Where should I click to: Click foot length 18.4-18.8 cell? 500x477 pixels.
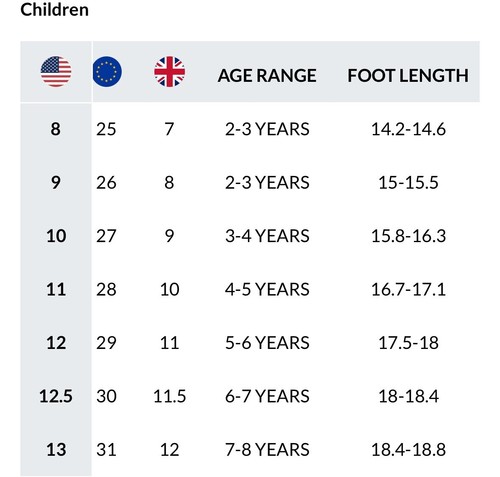[x=408, y=449]
